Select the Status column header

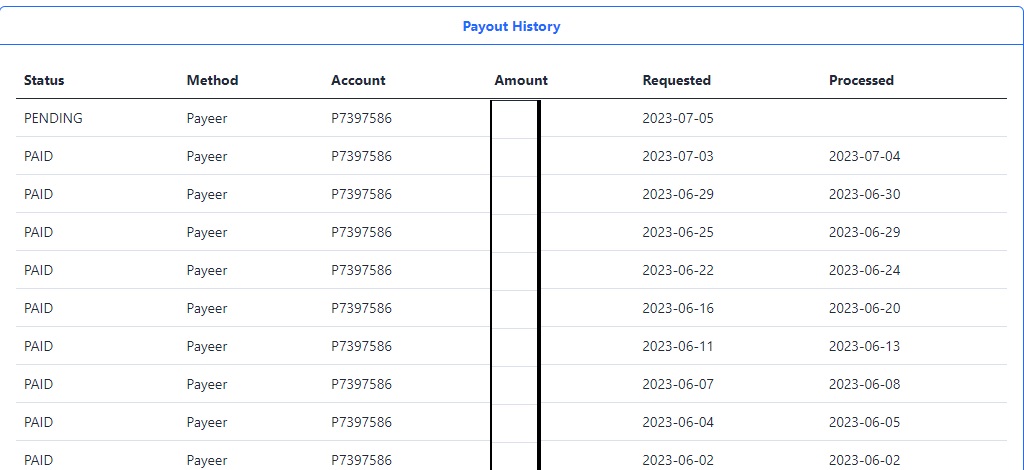point(44,80)
